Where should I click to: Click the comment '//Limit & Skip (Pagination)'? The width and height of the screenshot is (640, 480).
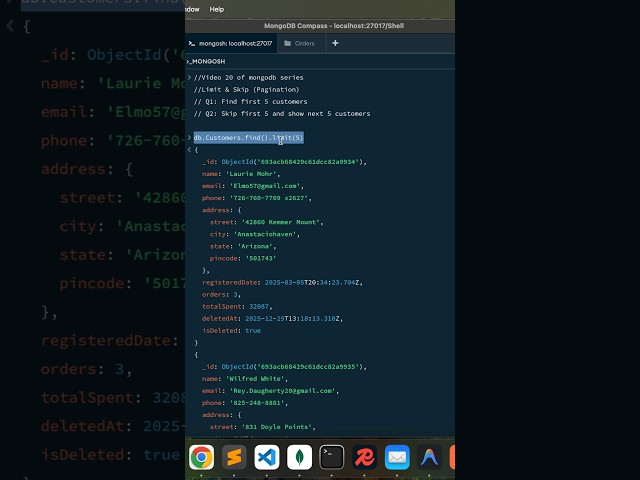[247, 90]
